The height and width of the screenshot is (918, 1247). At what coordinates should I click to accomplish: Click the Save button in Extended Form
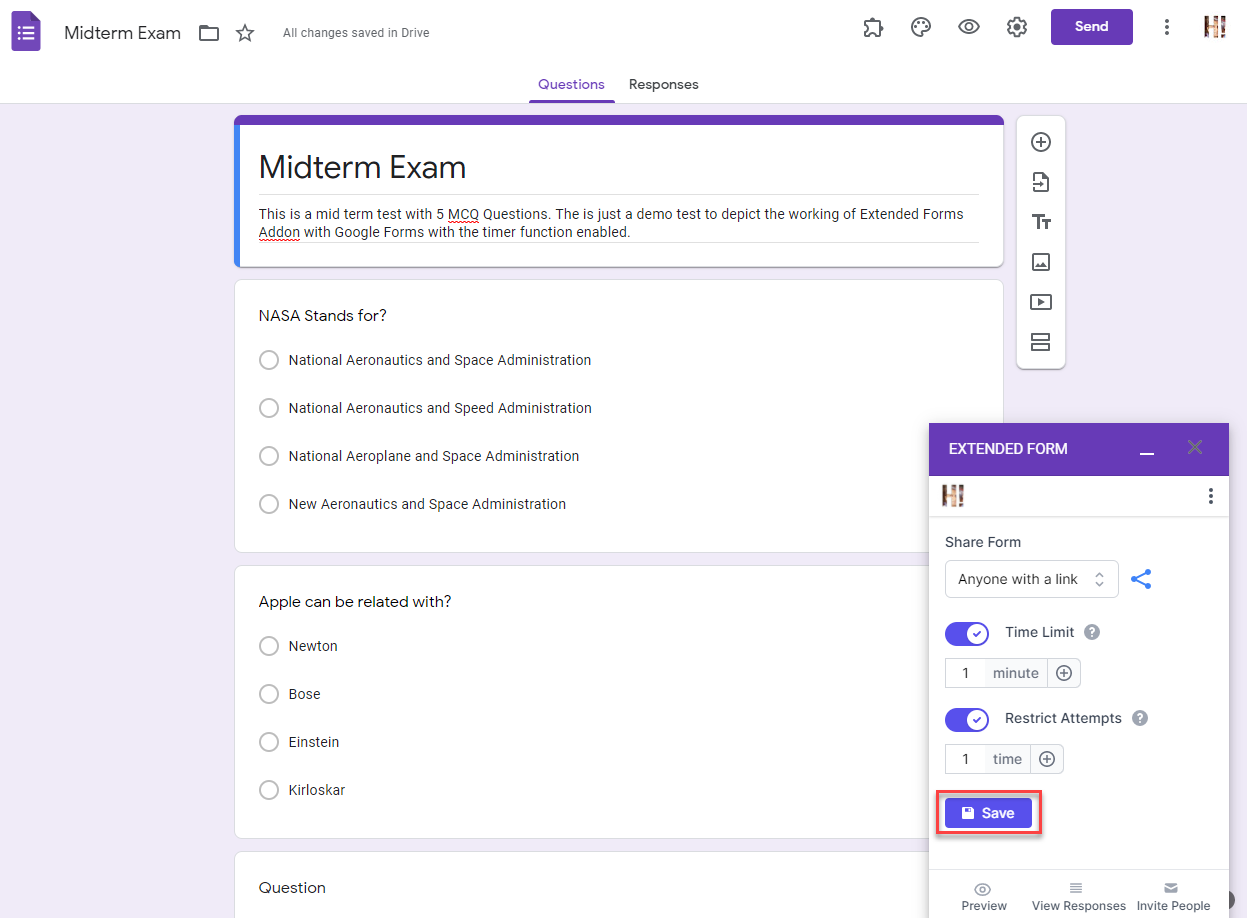988,812
